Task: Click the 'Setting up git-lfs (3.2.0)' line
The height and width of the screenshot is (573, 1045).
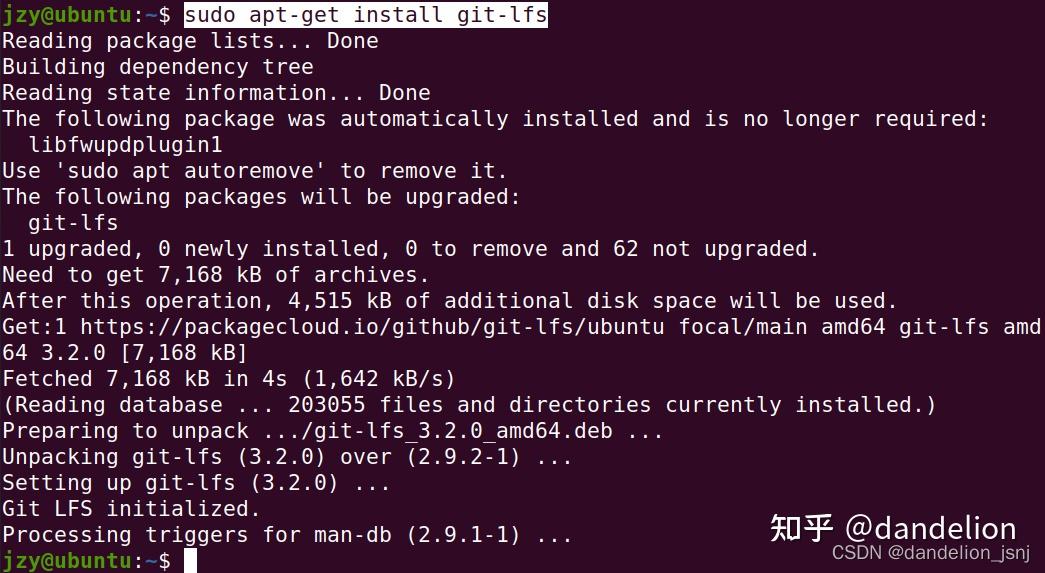Action: [x=196, y=483]
